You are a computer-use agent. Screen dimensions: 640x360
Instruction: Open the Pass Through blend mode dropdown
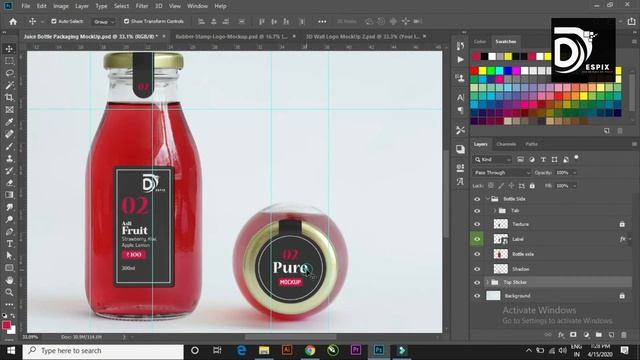tap(502, 173)
